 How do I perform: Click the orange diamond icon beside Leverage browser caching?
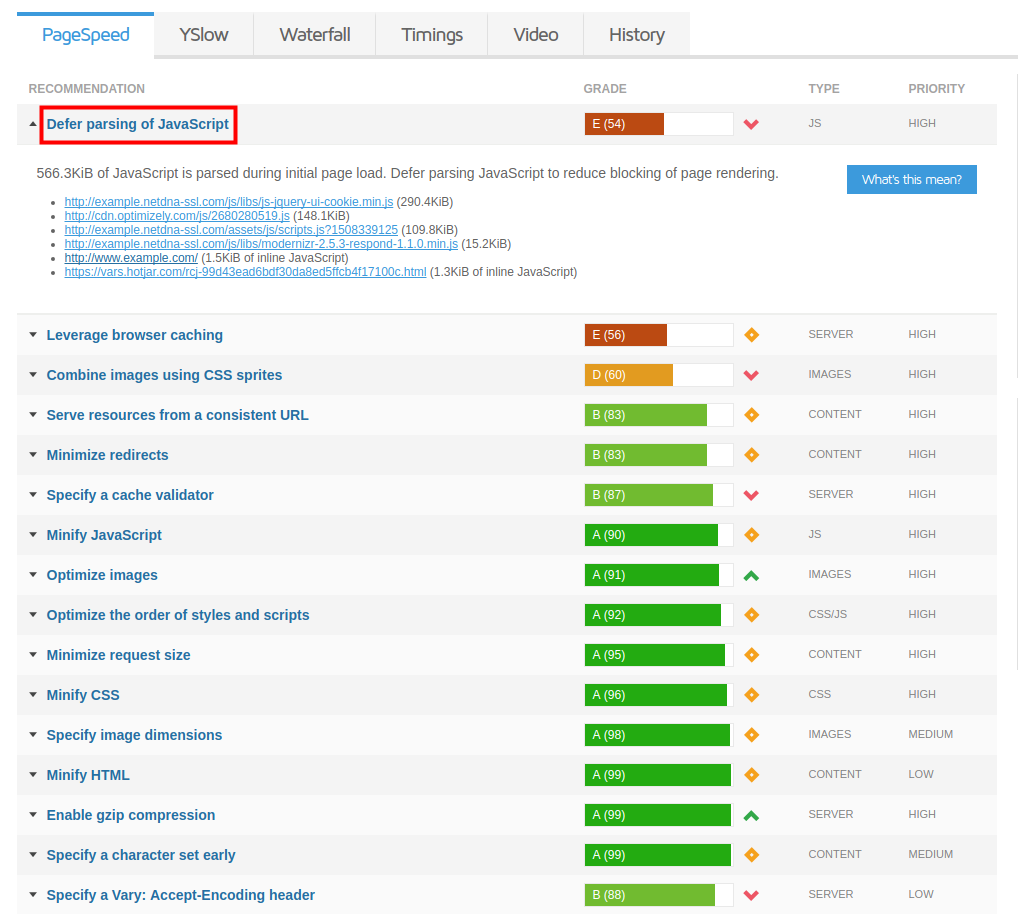tap(751, 335)
